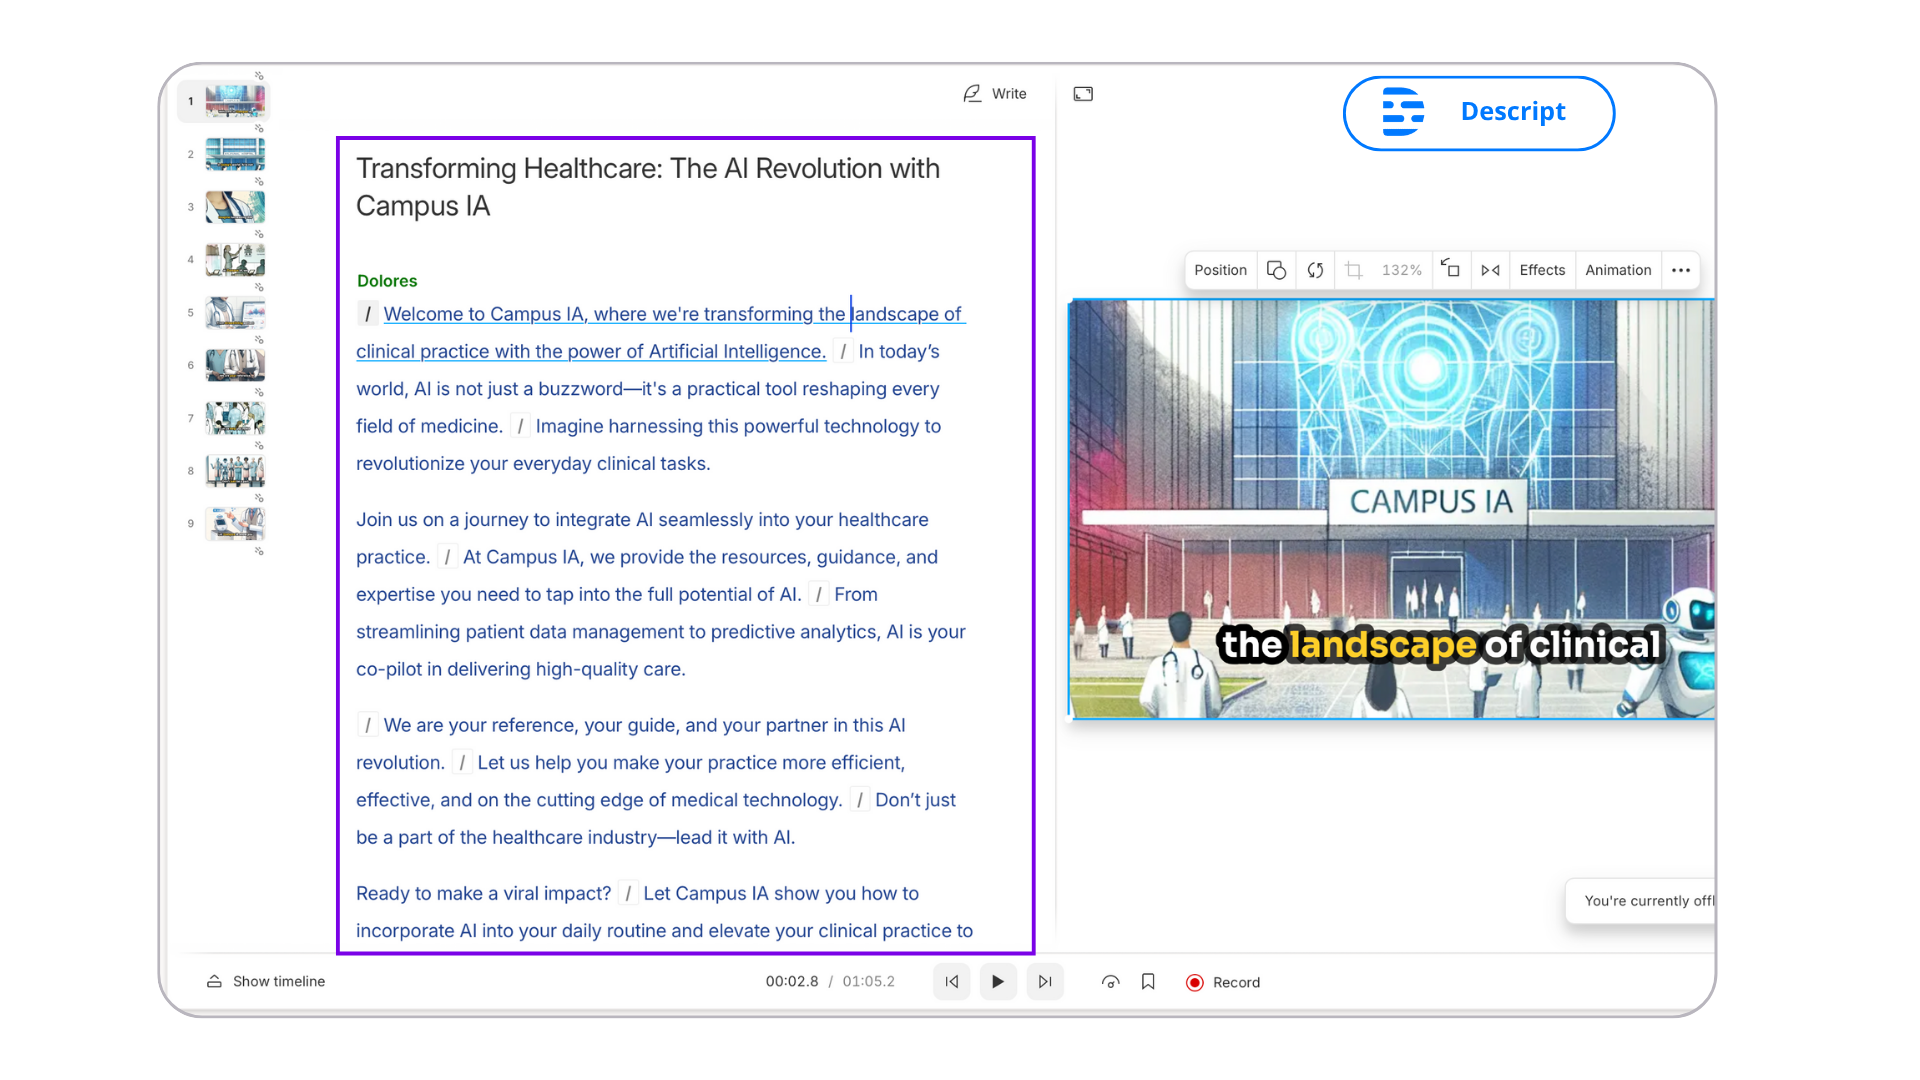Click the layer arrangement shapes icon
The height and width of the screenshot is (1080, 1920).
1276,270
